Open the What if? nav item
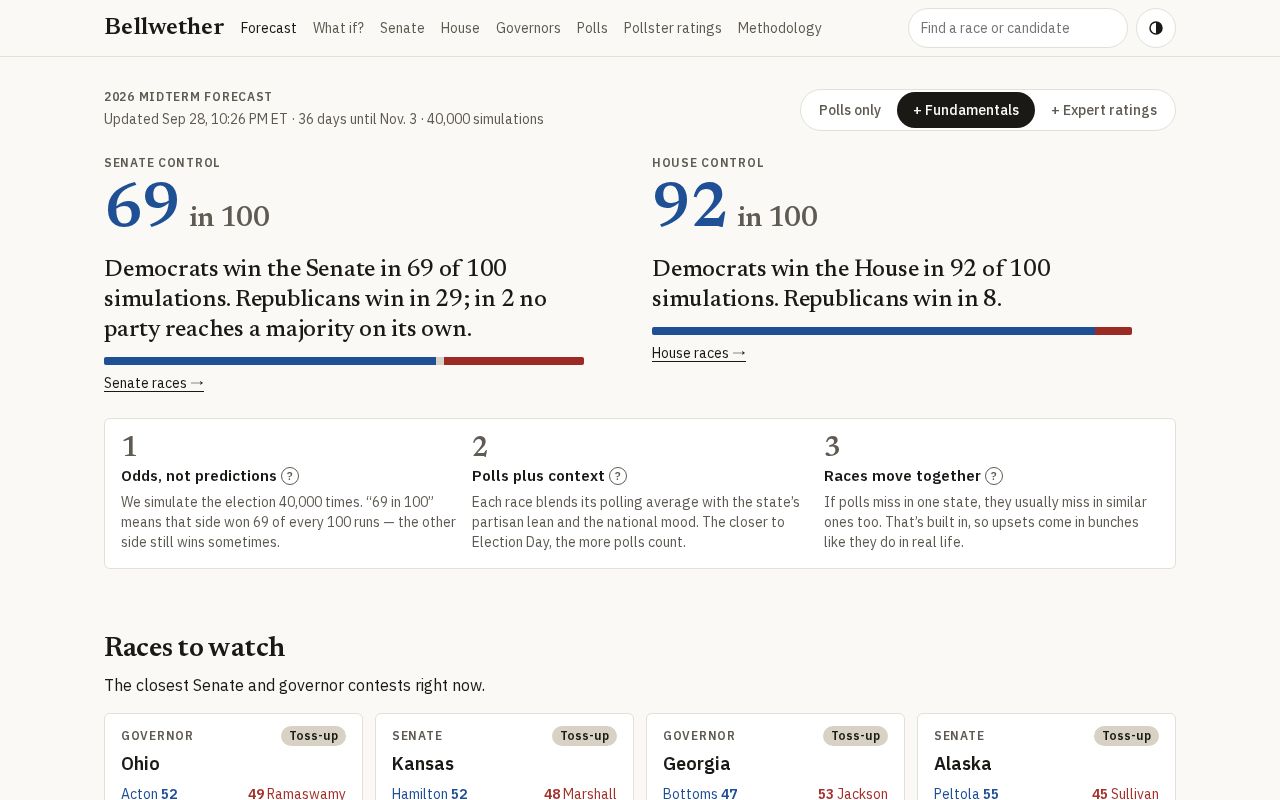The image size is (1280, 800). click(x=338, y=28)
